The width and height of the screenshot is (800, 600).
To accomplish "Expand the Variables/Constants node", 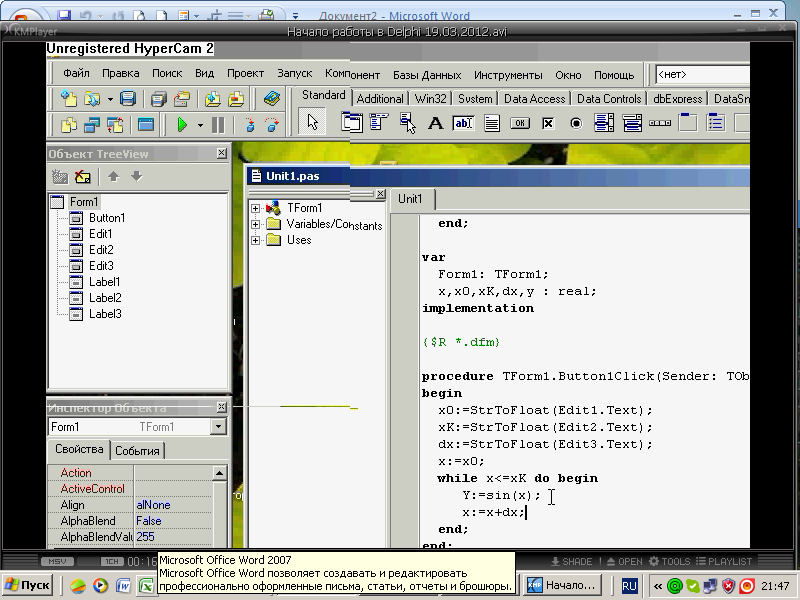I will 255,224.
